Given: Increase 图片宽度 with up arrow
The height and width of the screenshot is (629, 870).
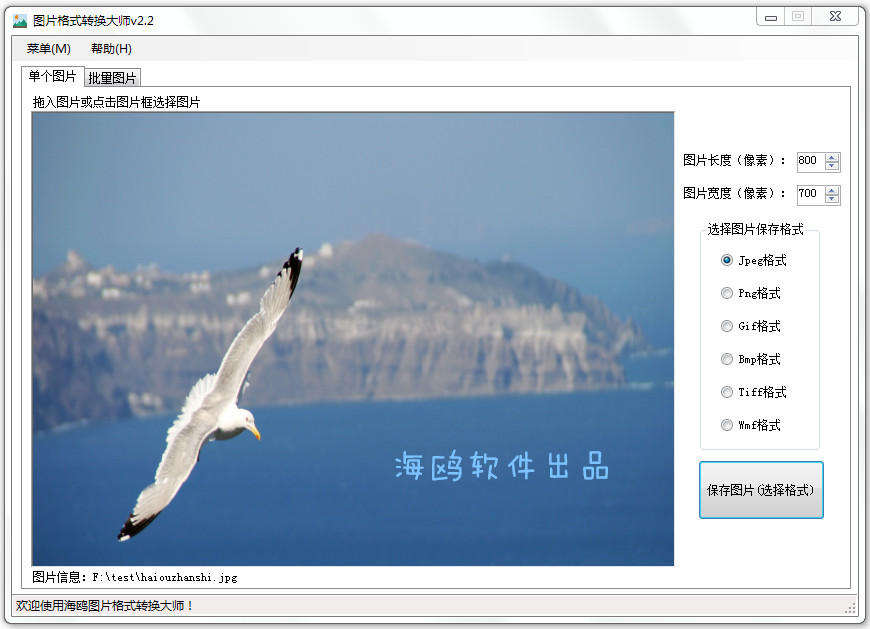Looking at the screenshot, I should click(x=832, y=190).
